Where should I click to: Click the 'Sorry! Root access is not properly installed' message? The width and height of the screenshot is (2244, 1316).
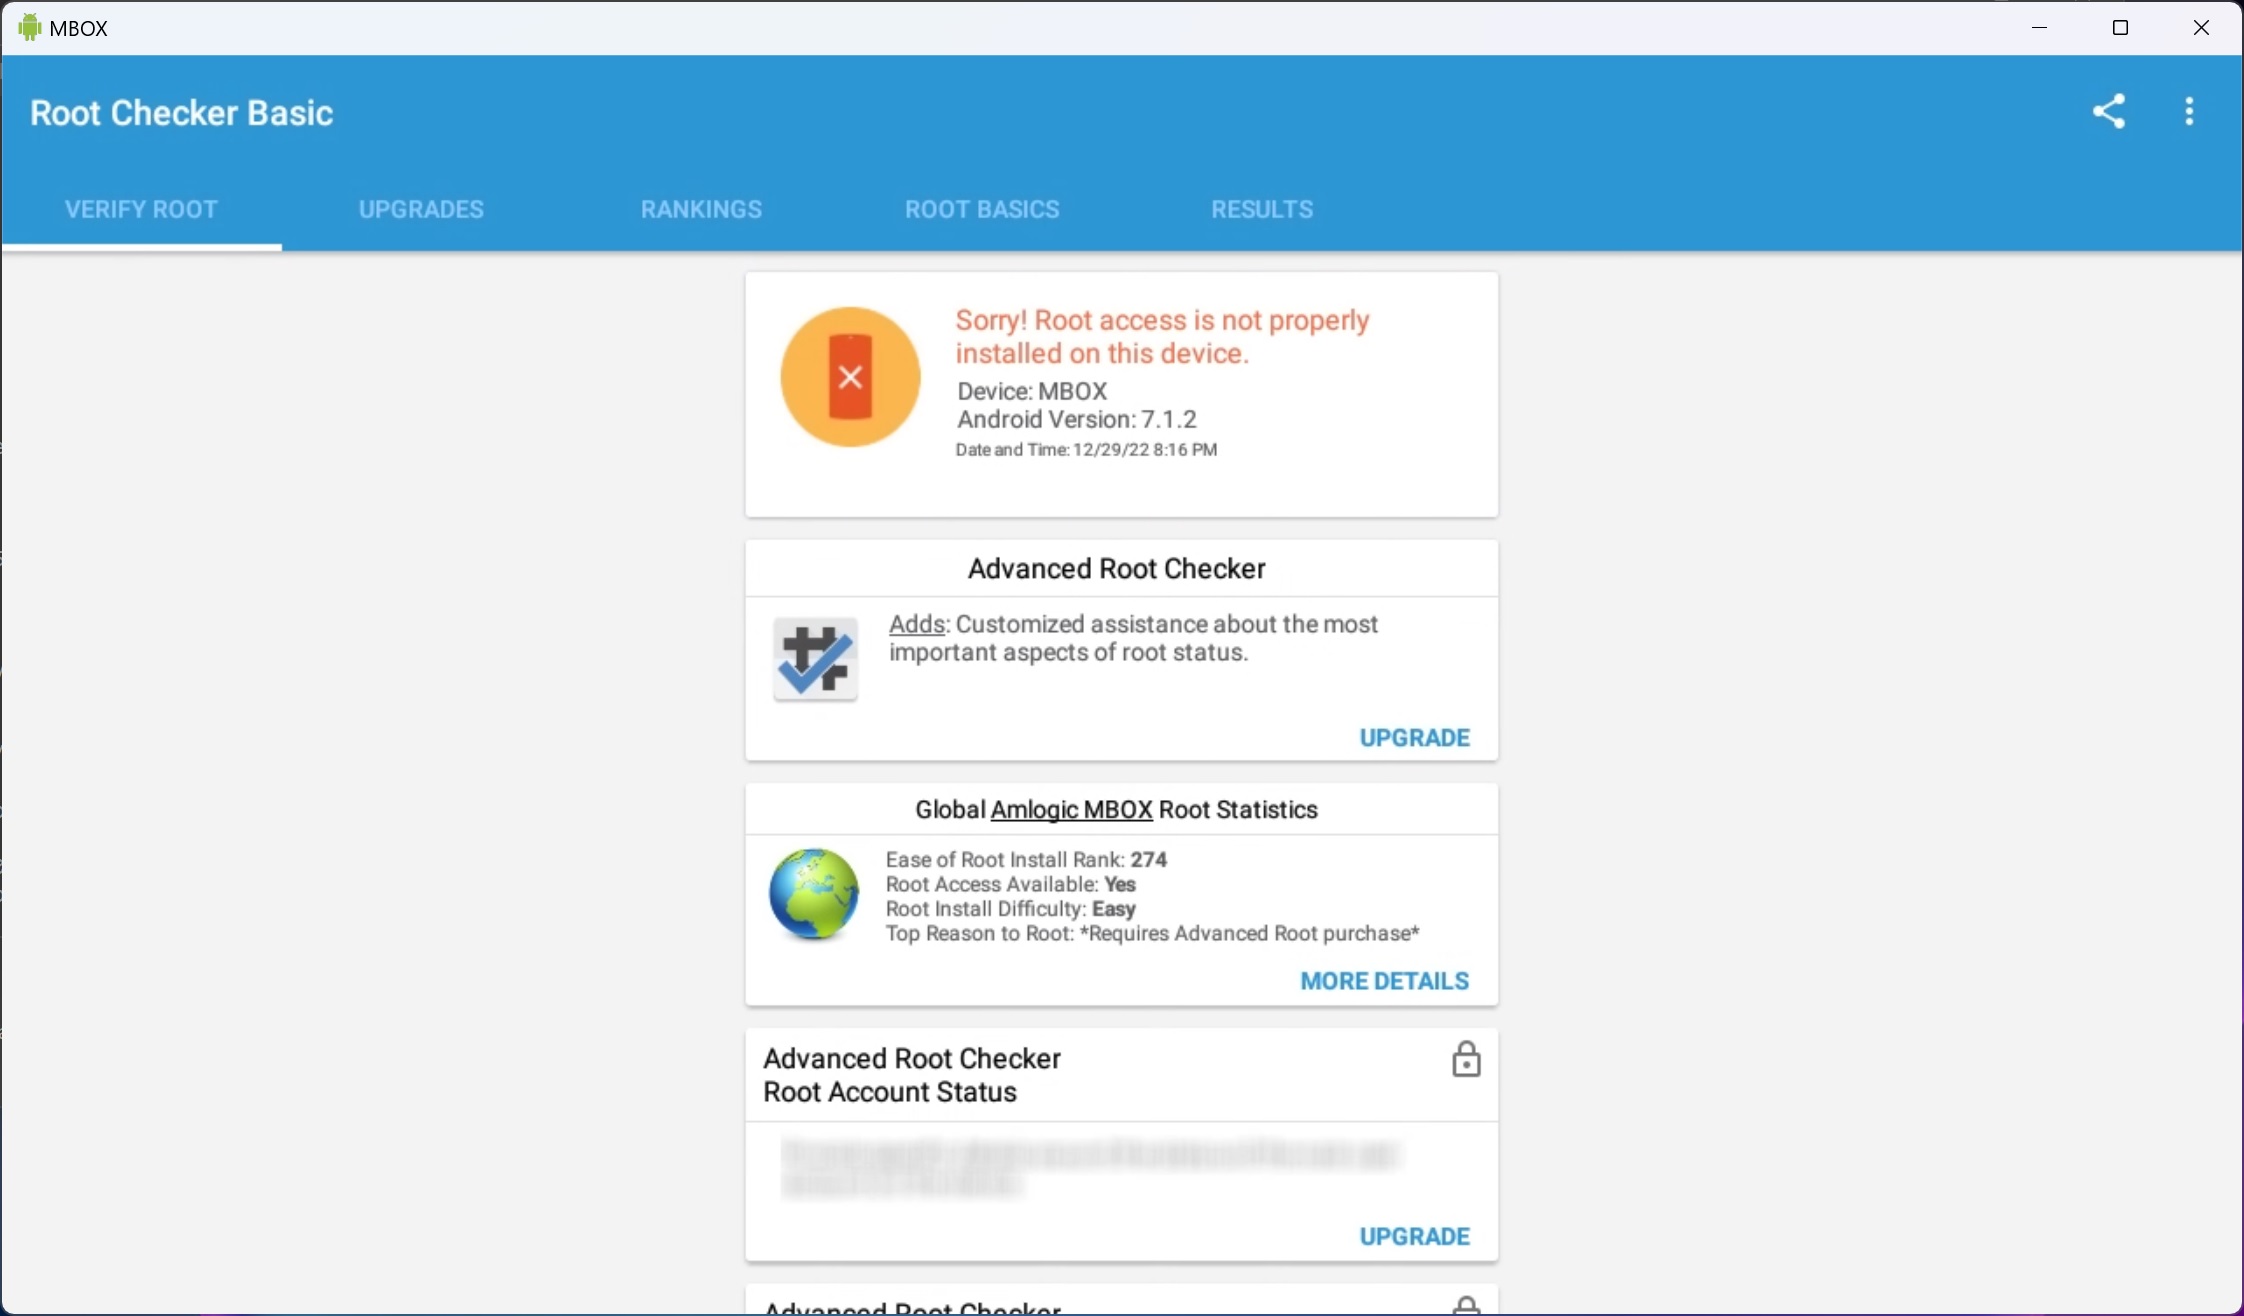tap(1162, 337)
